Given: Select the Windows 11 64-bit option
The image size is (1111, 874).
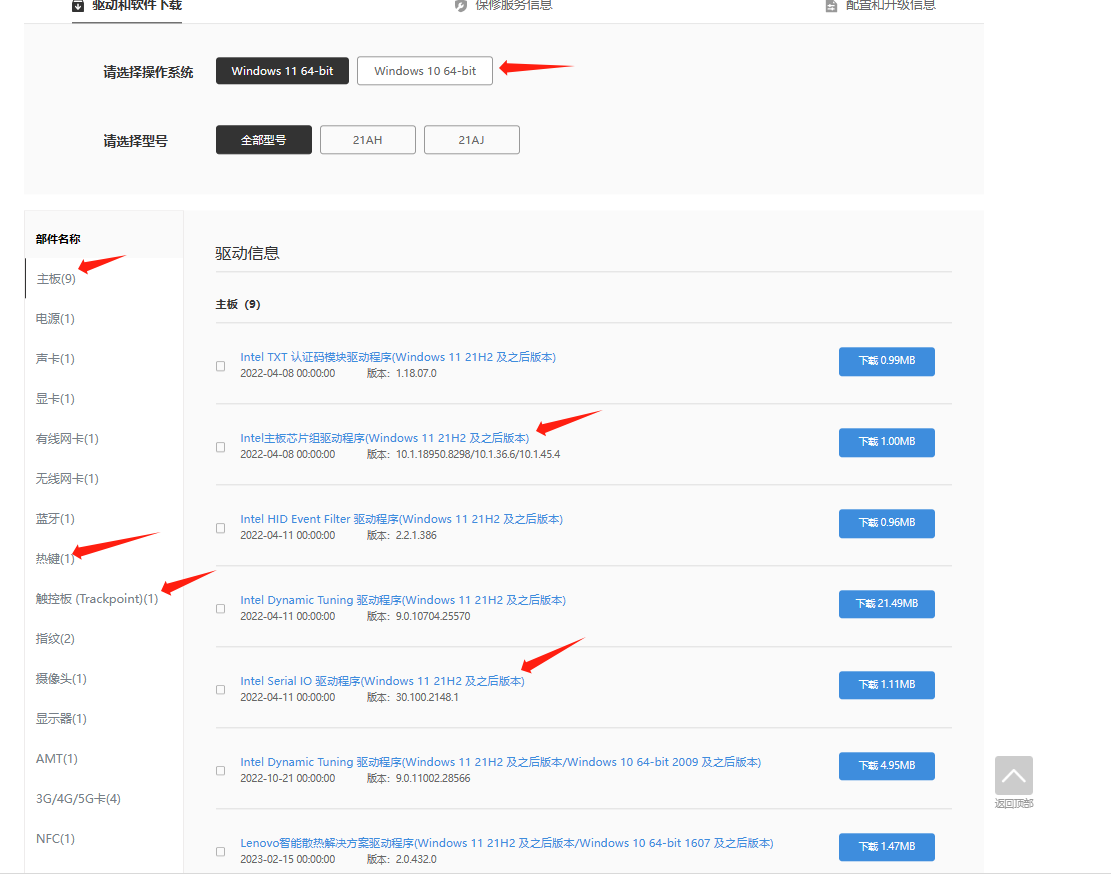Looking at the screenshot, I should pos(282,71).
